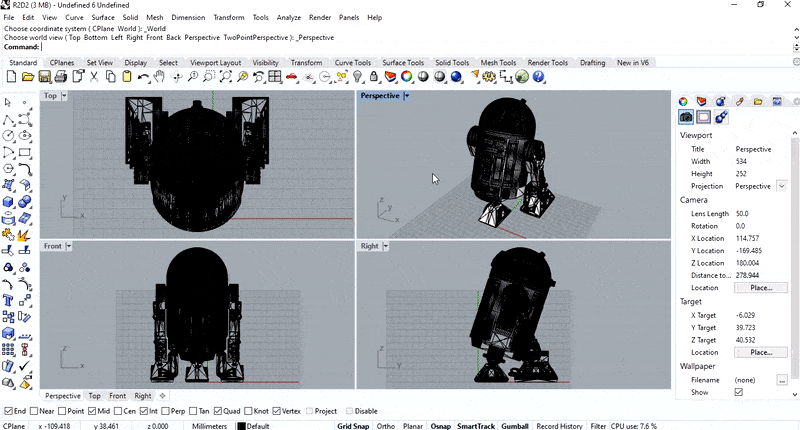Toggle the Int osnap checkbox
This screenshot has height=430, width=800.
(x=144, y=411)
